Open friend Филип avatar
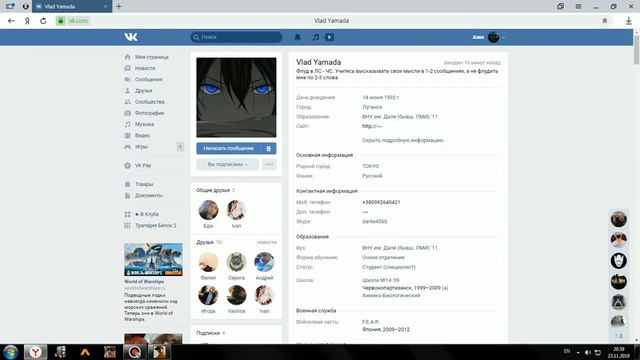The height and width of the screenshot is (360, 640). pyautogui.click(x=208, y=262)
